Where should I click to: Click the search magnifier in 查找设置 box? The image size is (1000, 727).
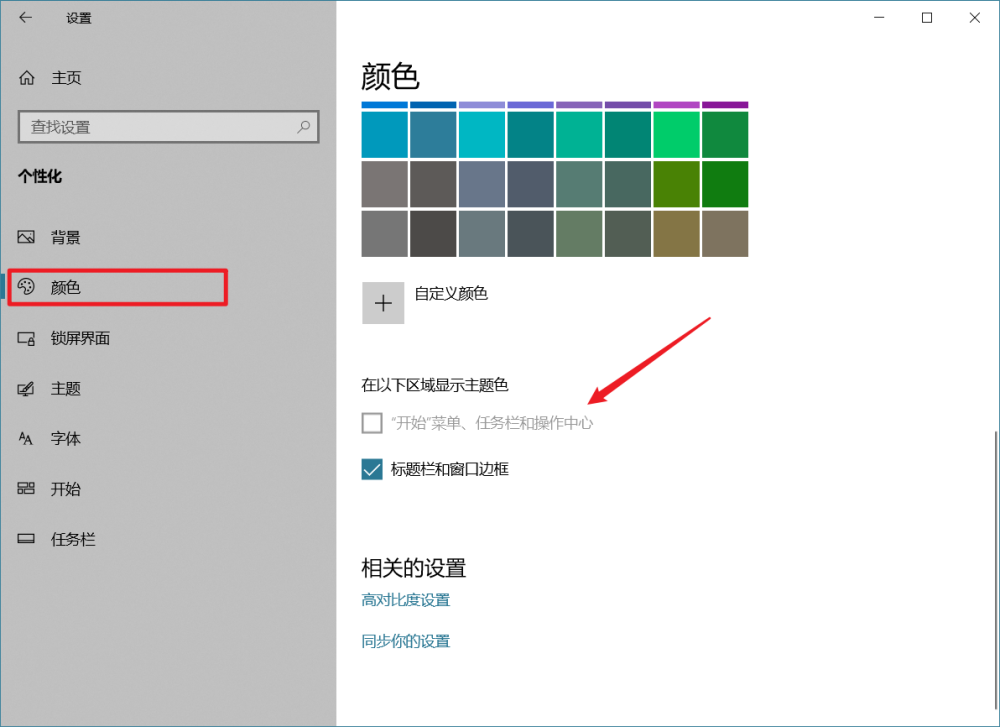pos(303,128)
